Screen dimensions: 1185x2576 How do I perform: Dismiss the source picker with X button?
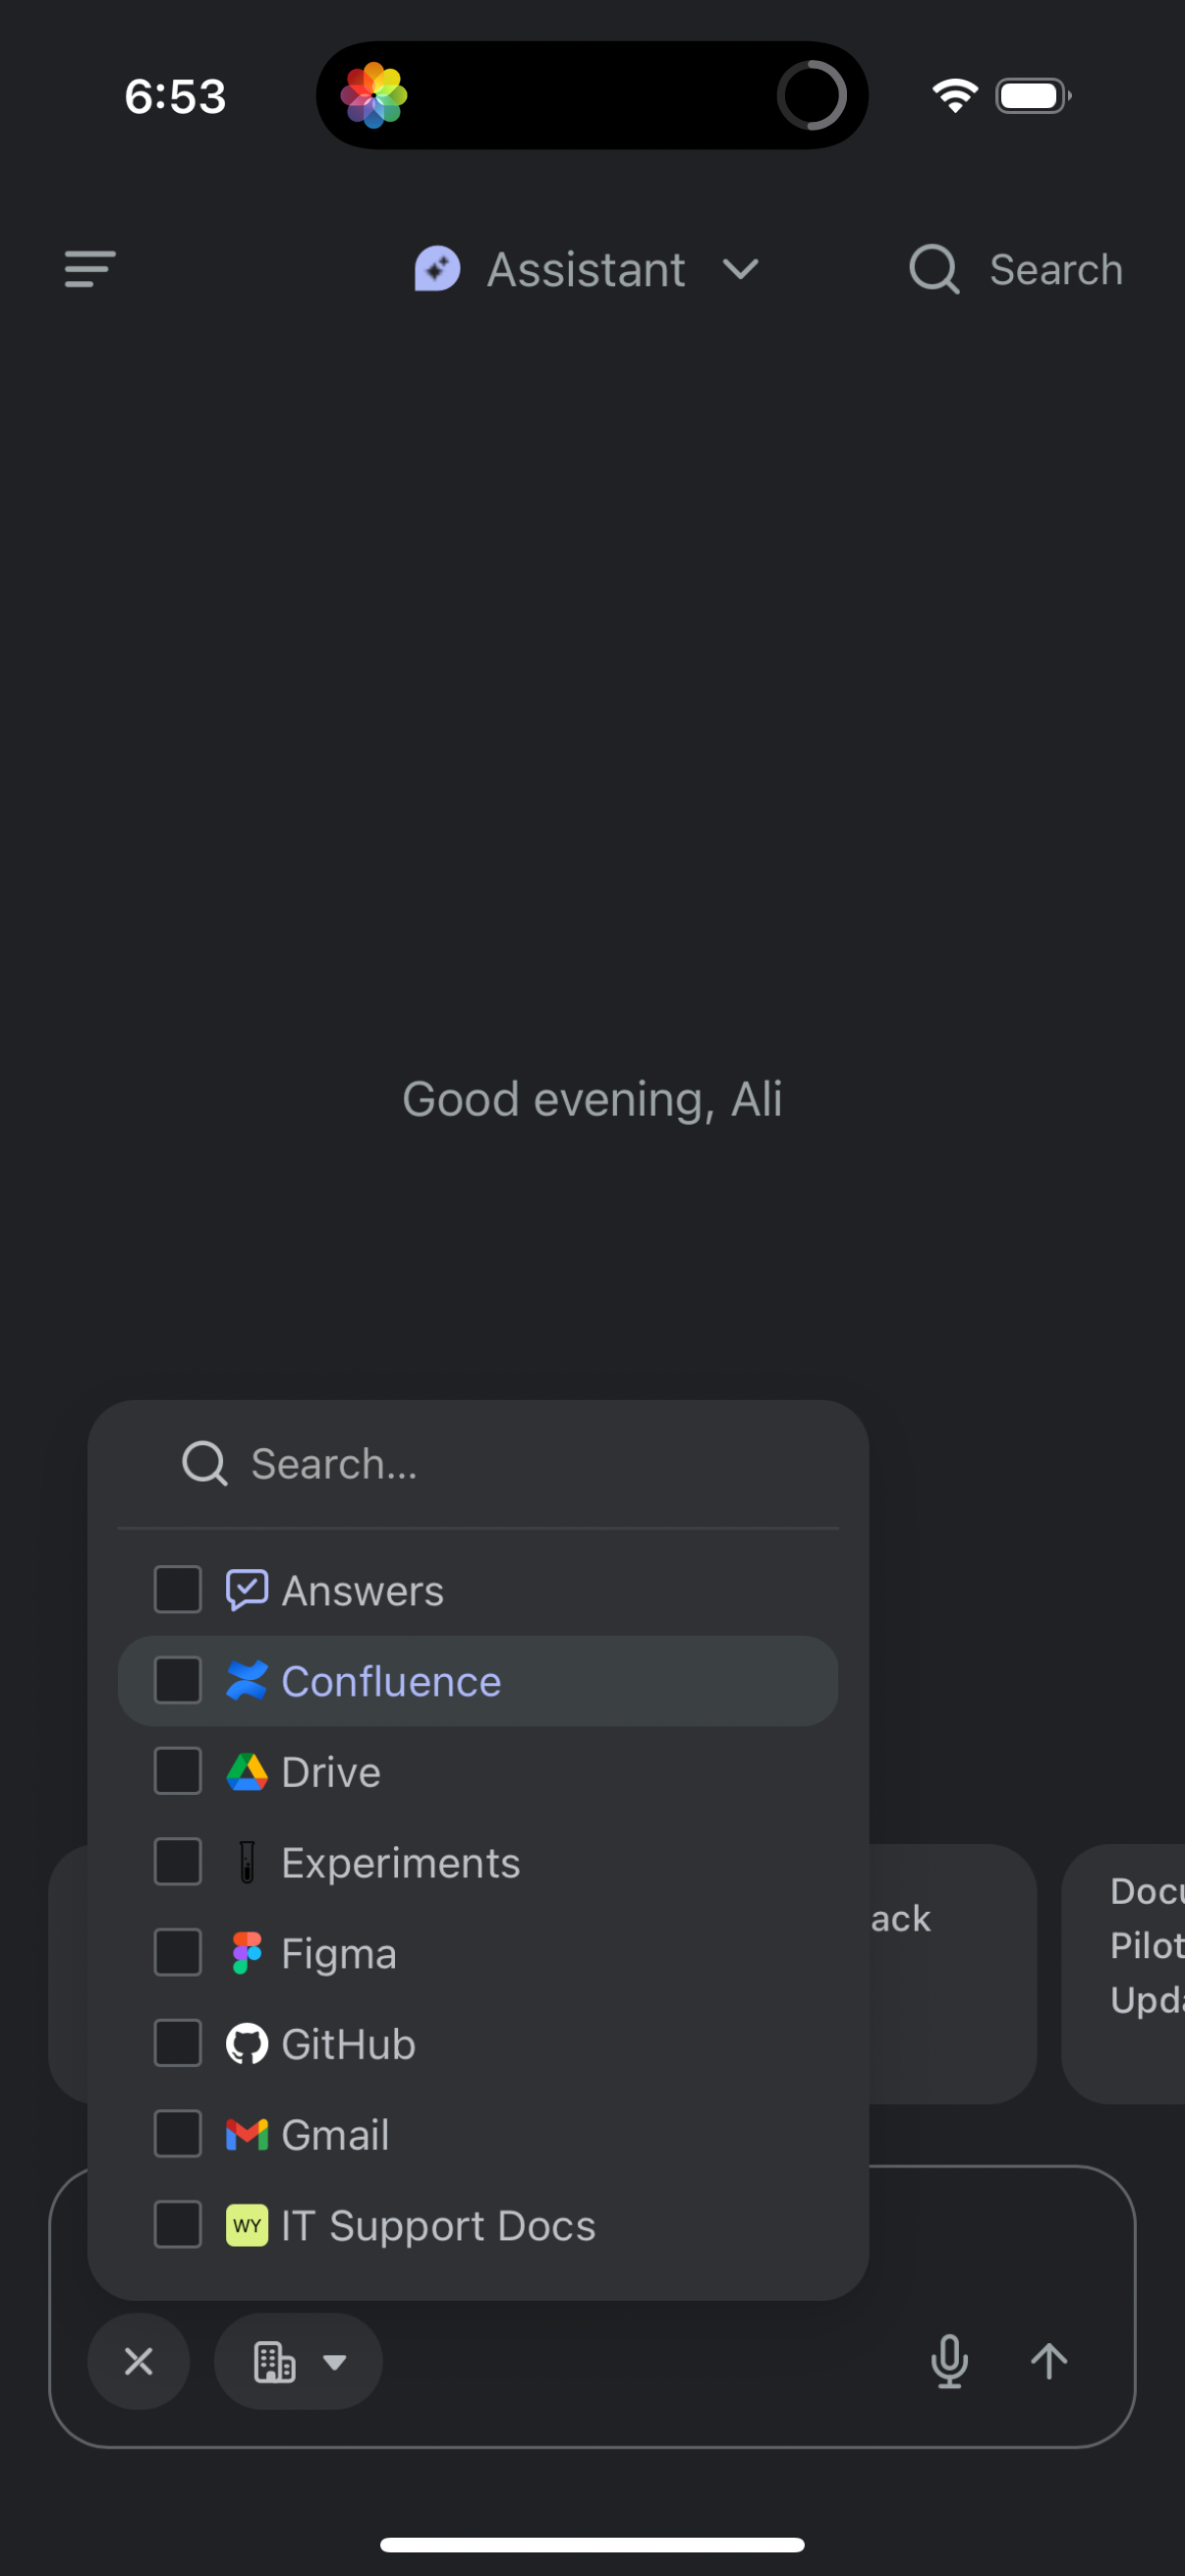pyautogui.click(x=138, y=2362)
